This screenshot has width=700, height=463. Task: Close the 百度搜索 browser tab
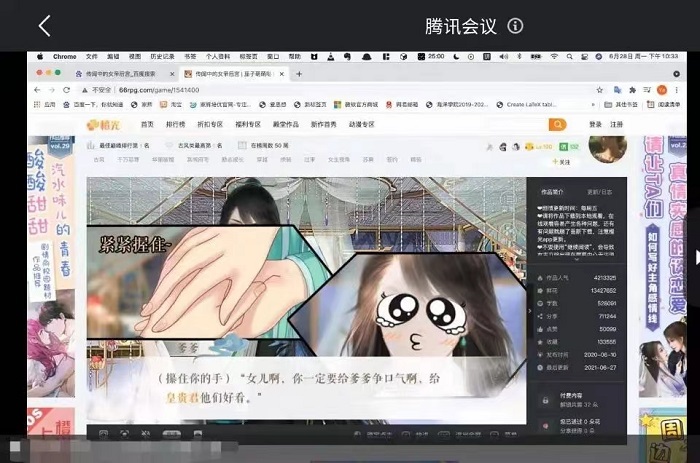pyautogui.click(x=172, y=74)
